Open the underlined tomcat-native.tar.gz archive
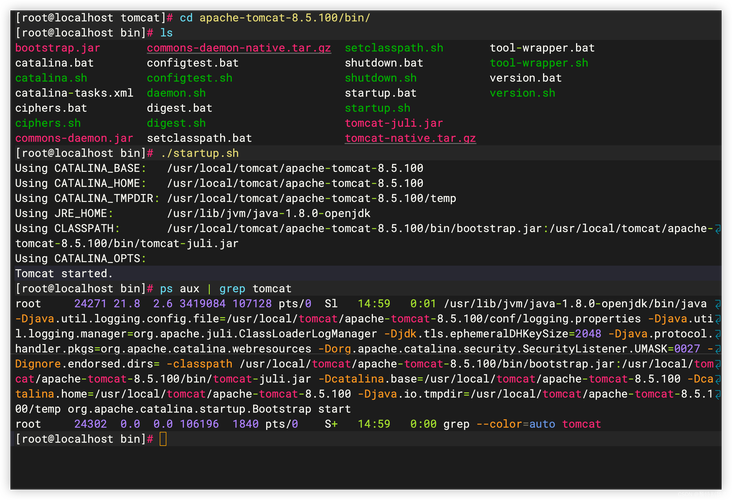The width and height of the screenshot is (732, 500). [410, 138]
